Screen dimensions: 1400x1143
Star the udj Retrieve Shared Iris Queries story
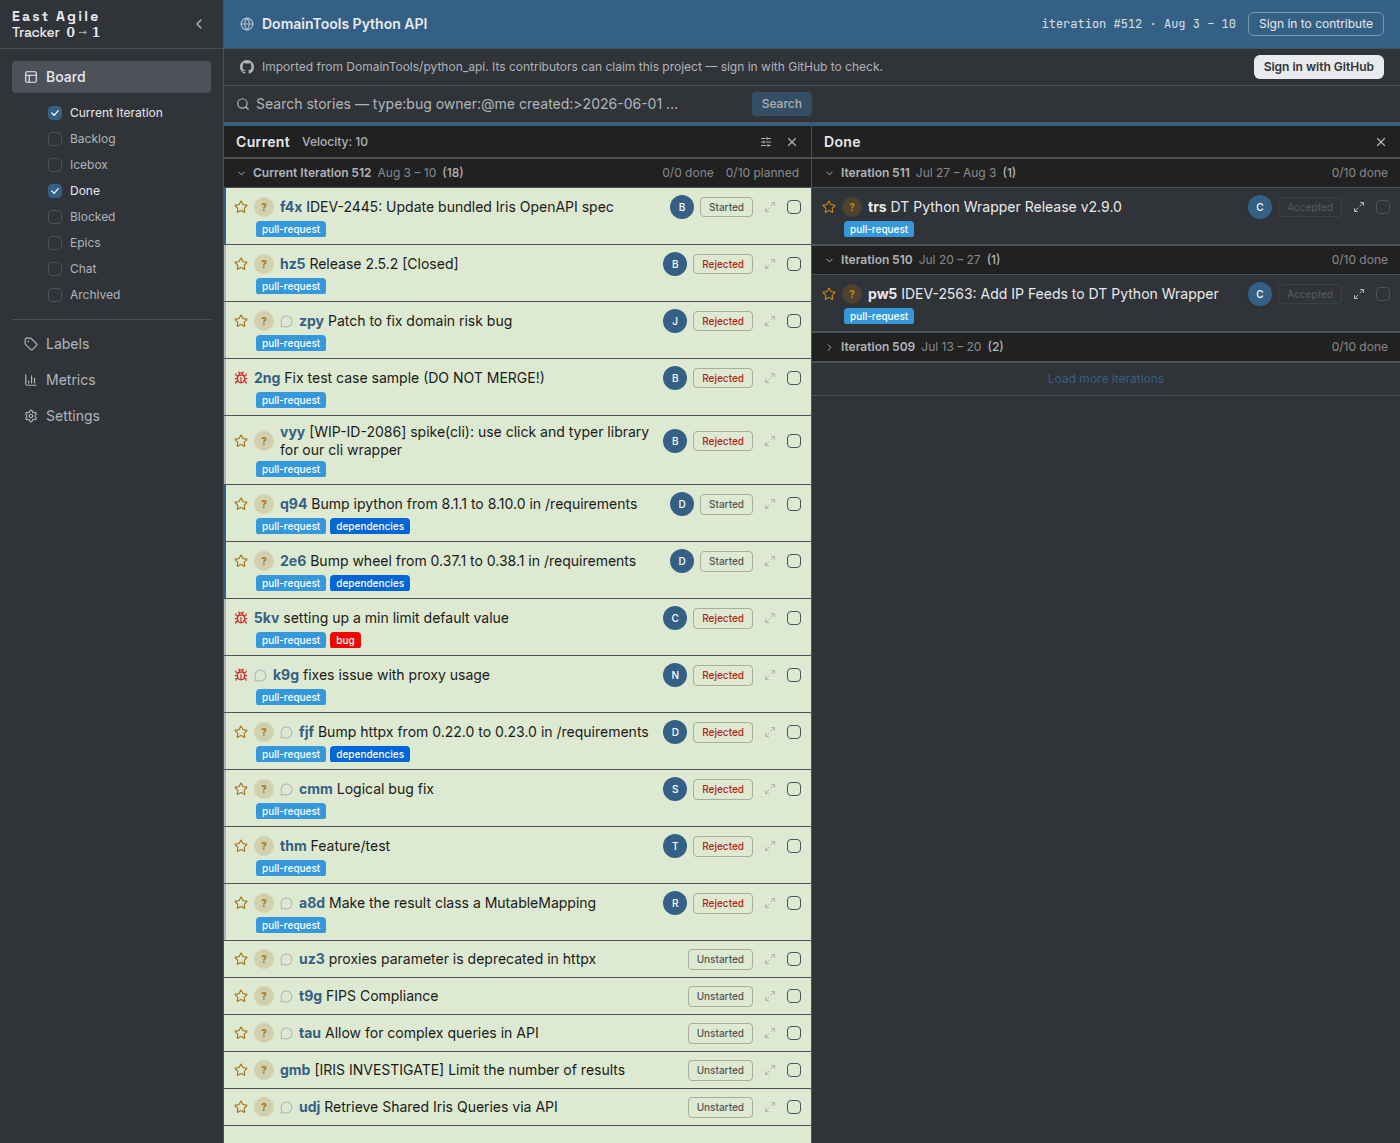click(241, 1107)
